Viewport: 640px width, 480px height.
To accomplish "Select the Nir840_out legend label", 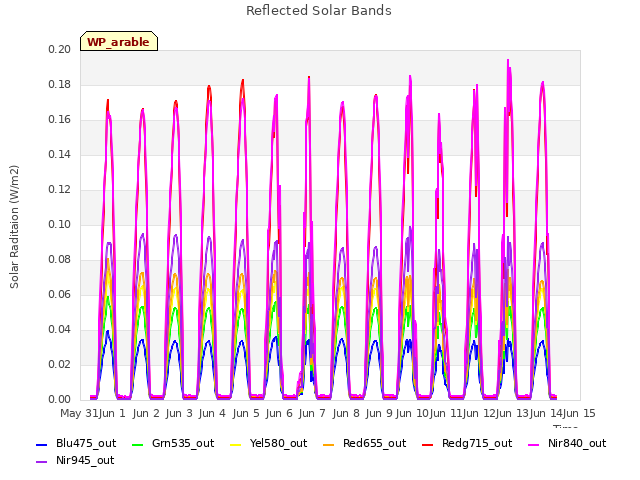I will [577, 443].
